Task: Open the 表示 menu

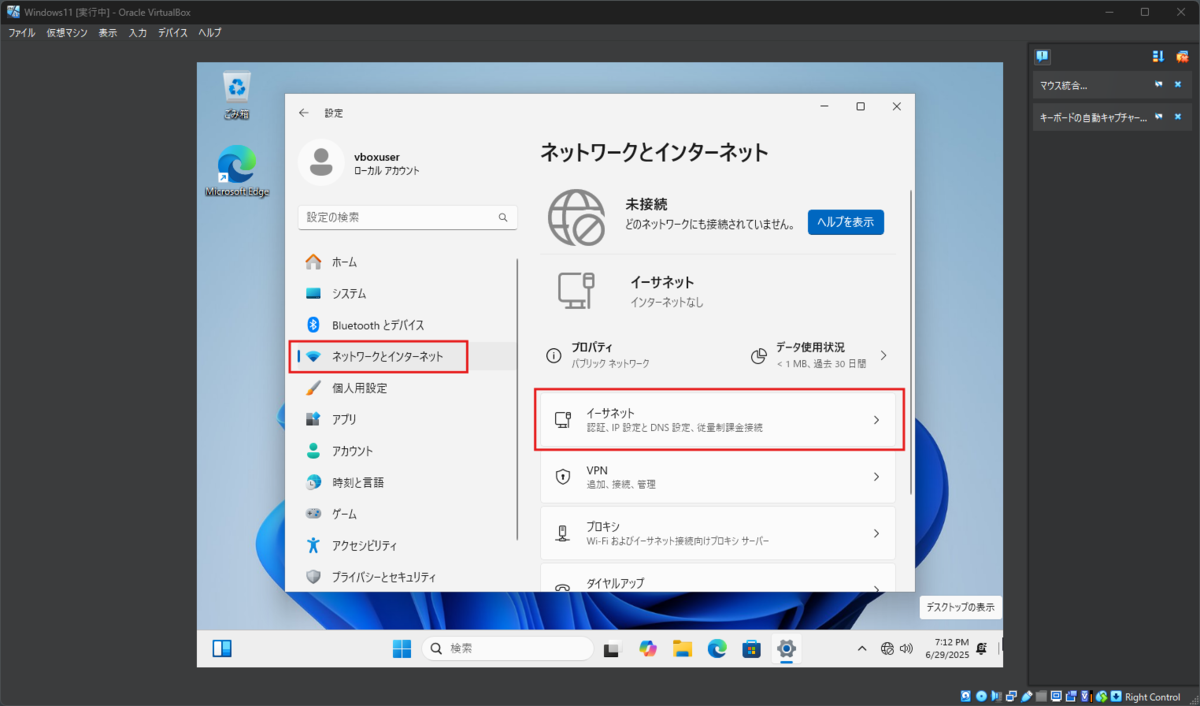Action: coord(108,33)
